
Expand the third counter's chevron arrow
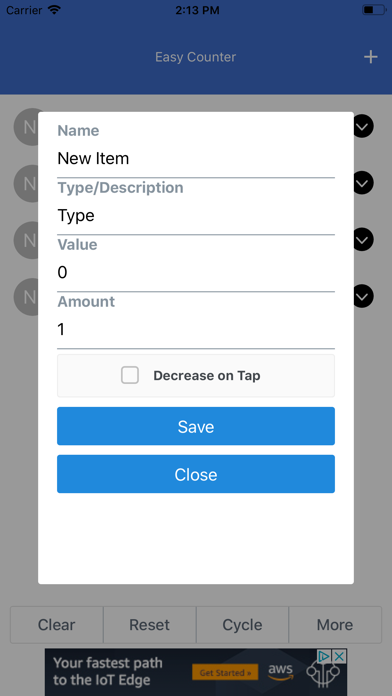pos(364,240)
